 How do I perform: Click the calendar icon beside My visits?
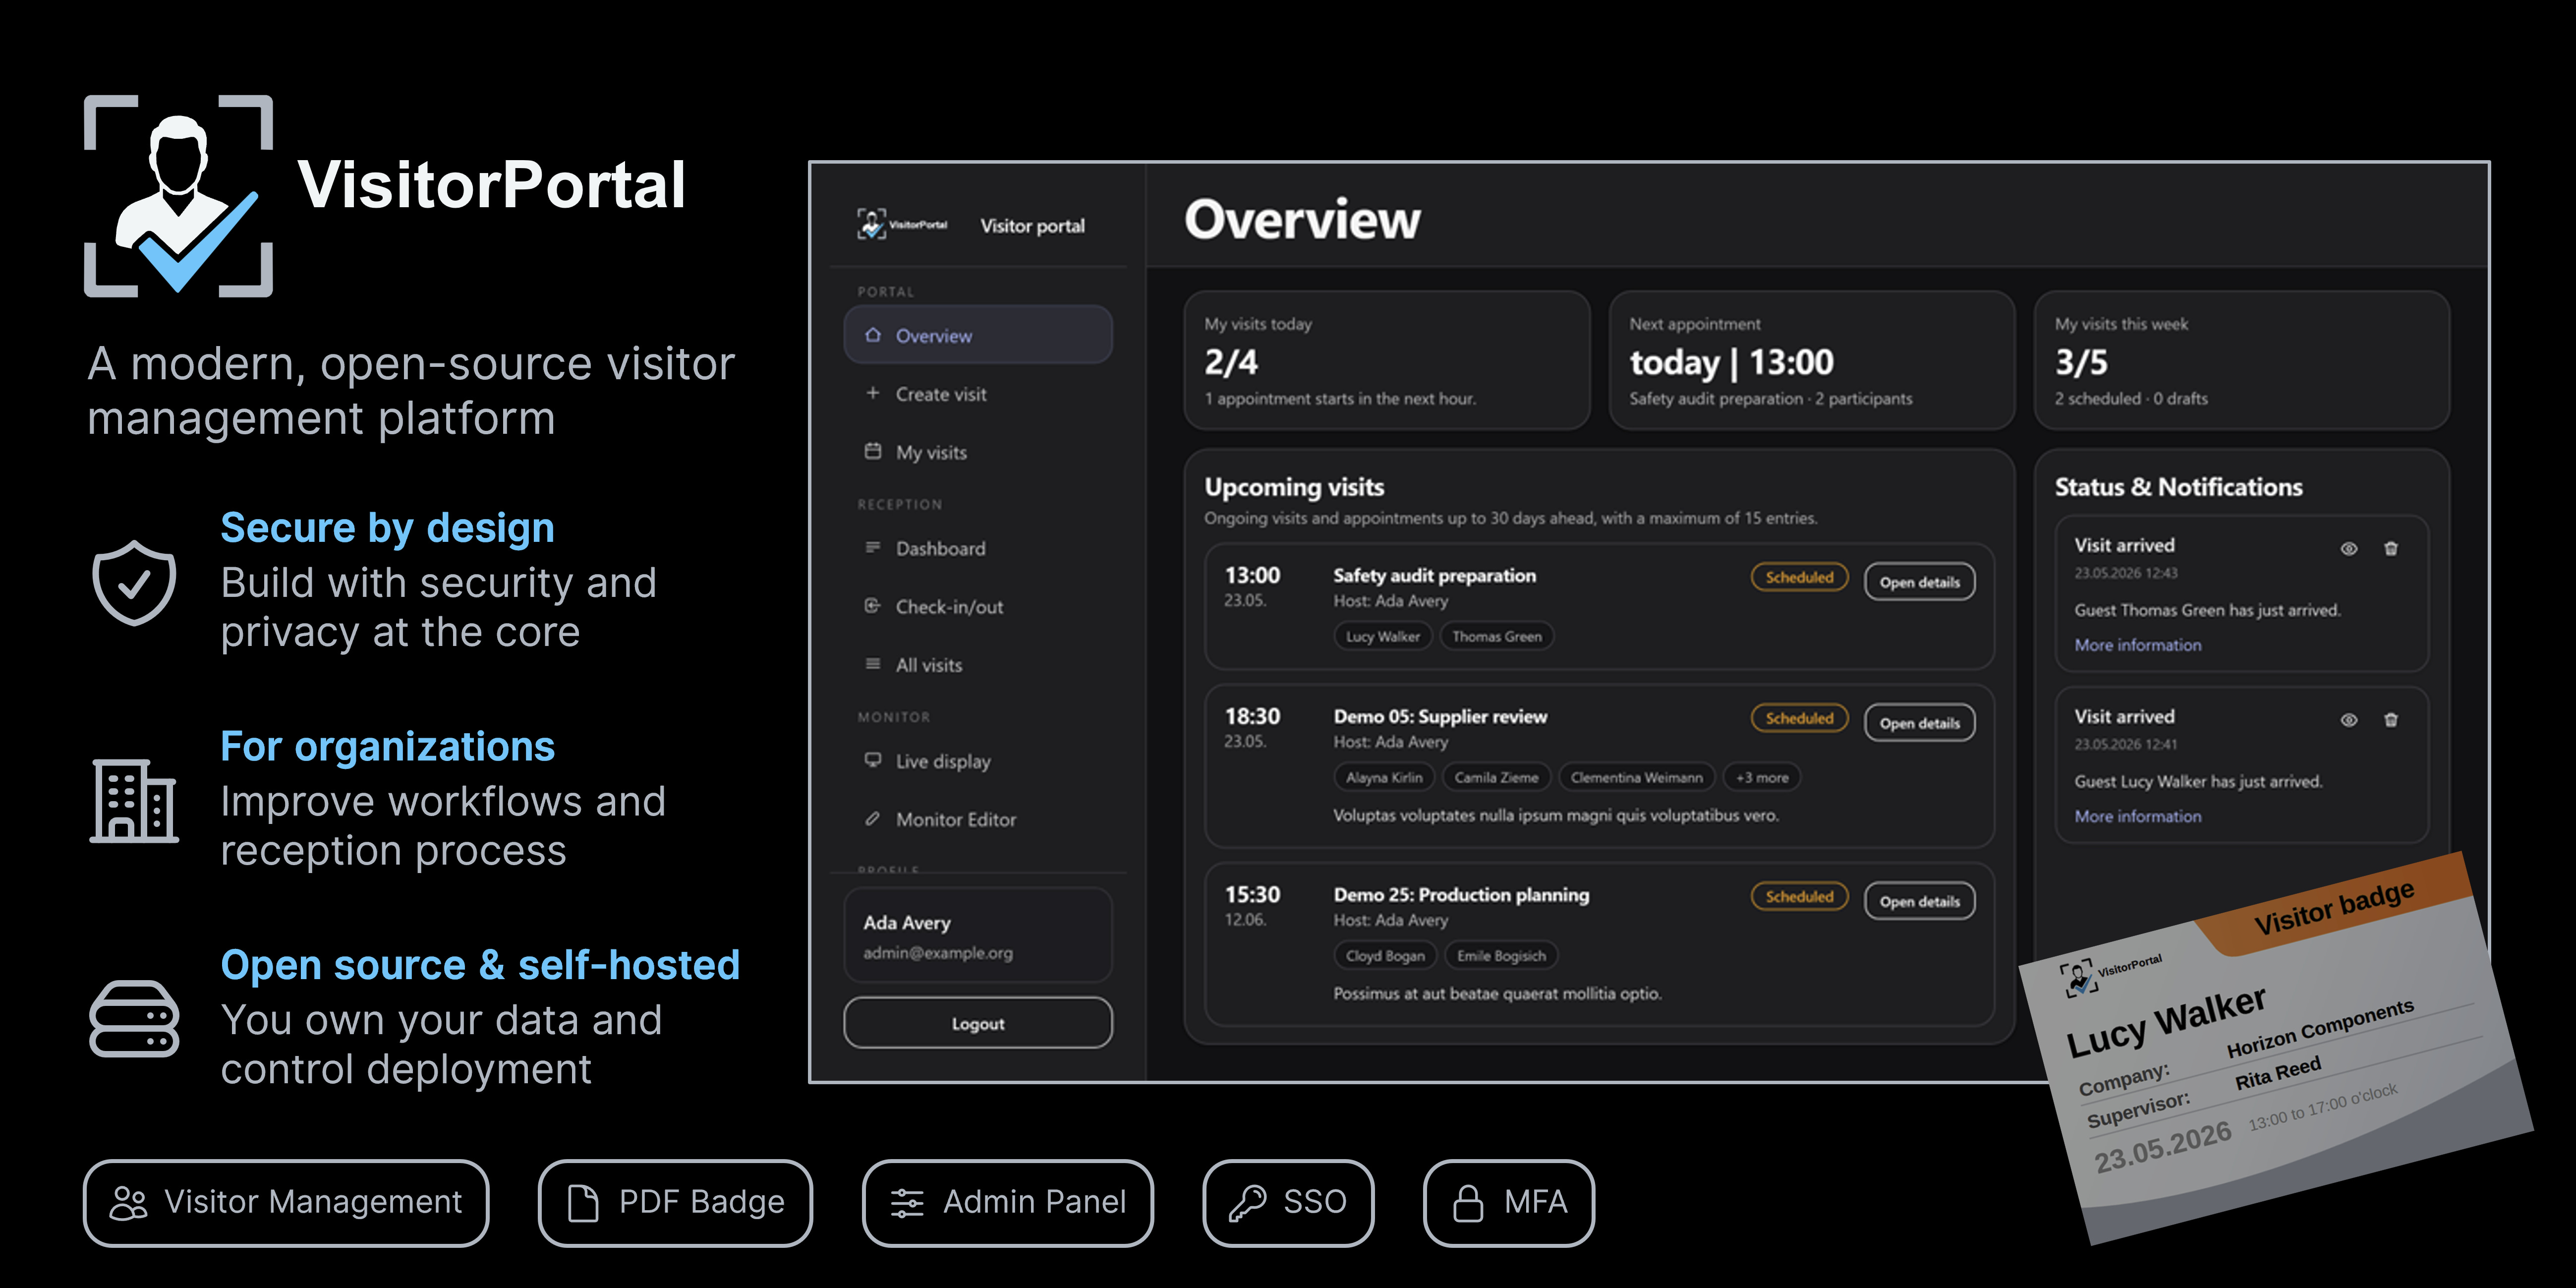[x=873, y=451]
